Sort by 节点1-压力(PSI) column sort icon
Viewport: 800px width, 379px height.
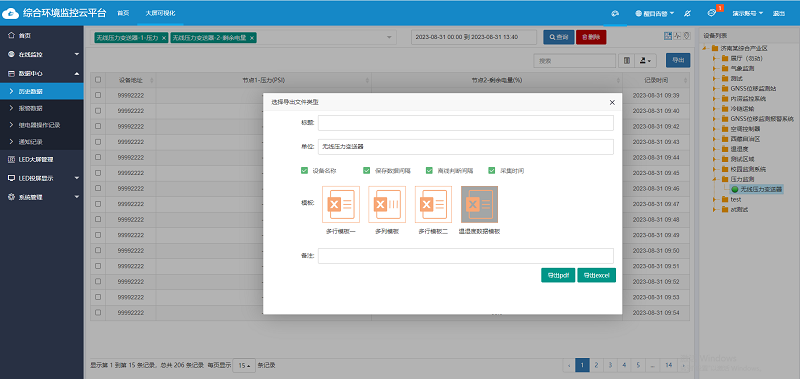tap(367, 81)
